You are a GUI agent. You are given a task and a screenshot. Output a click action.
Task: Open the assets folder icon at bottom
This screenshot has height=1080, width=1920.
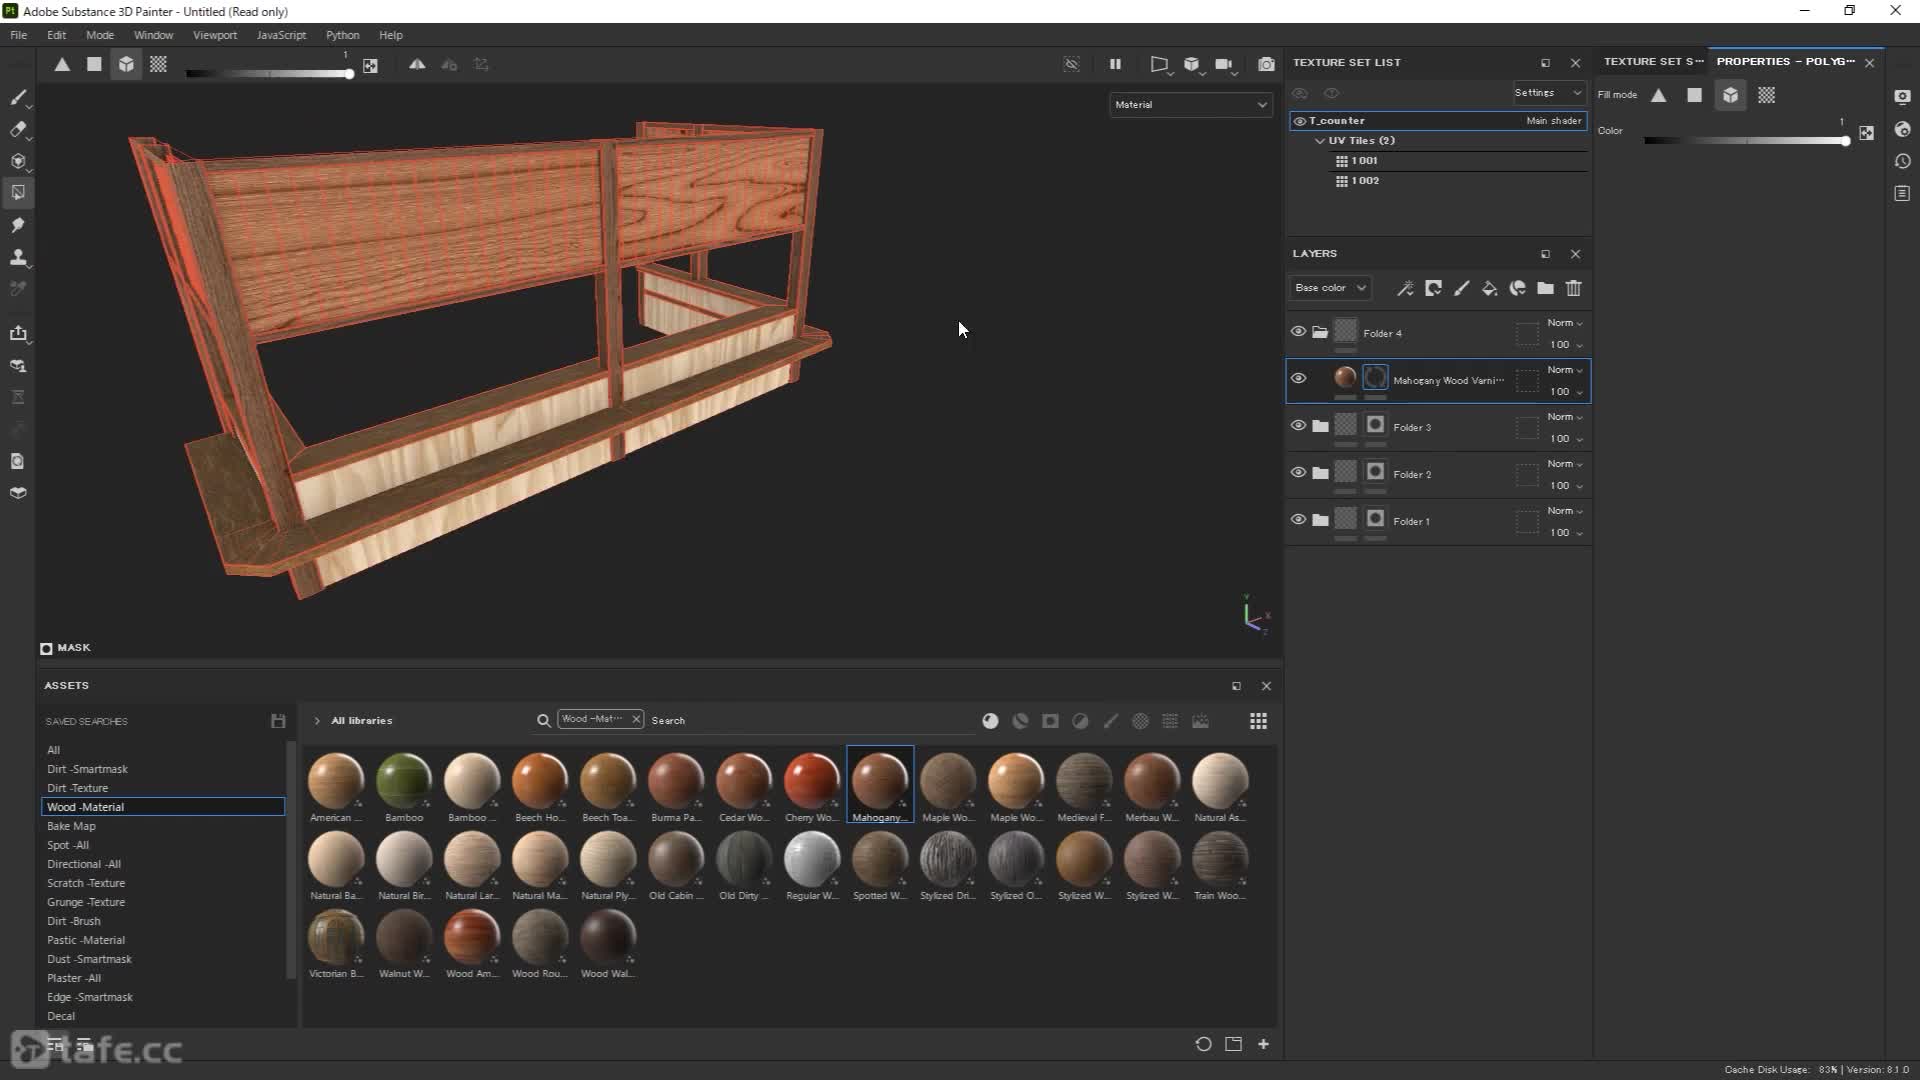pos(1233,1044)
